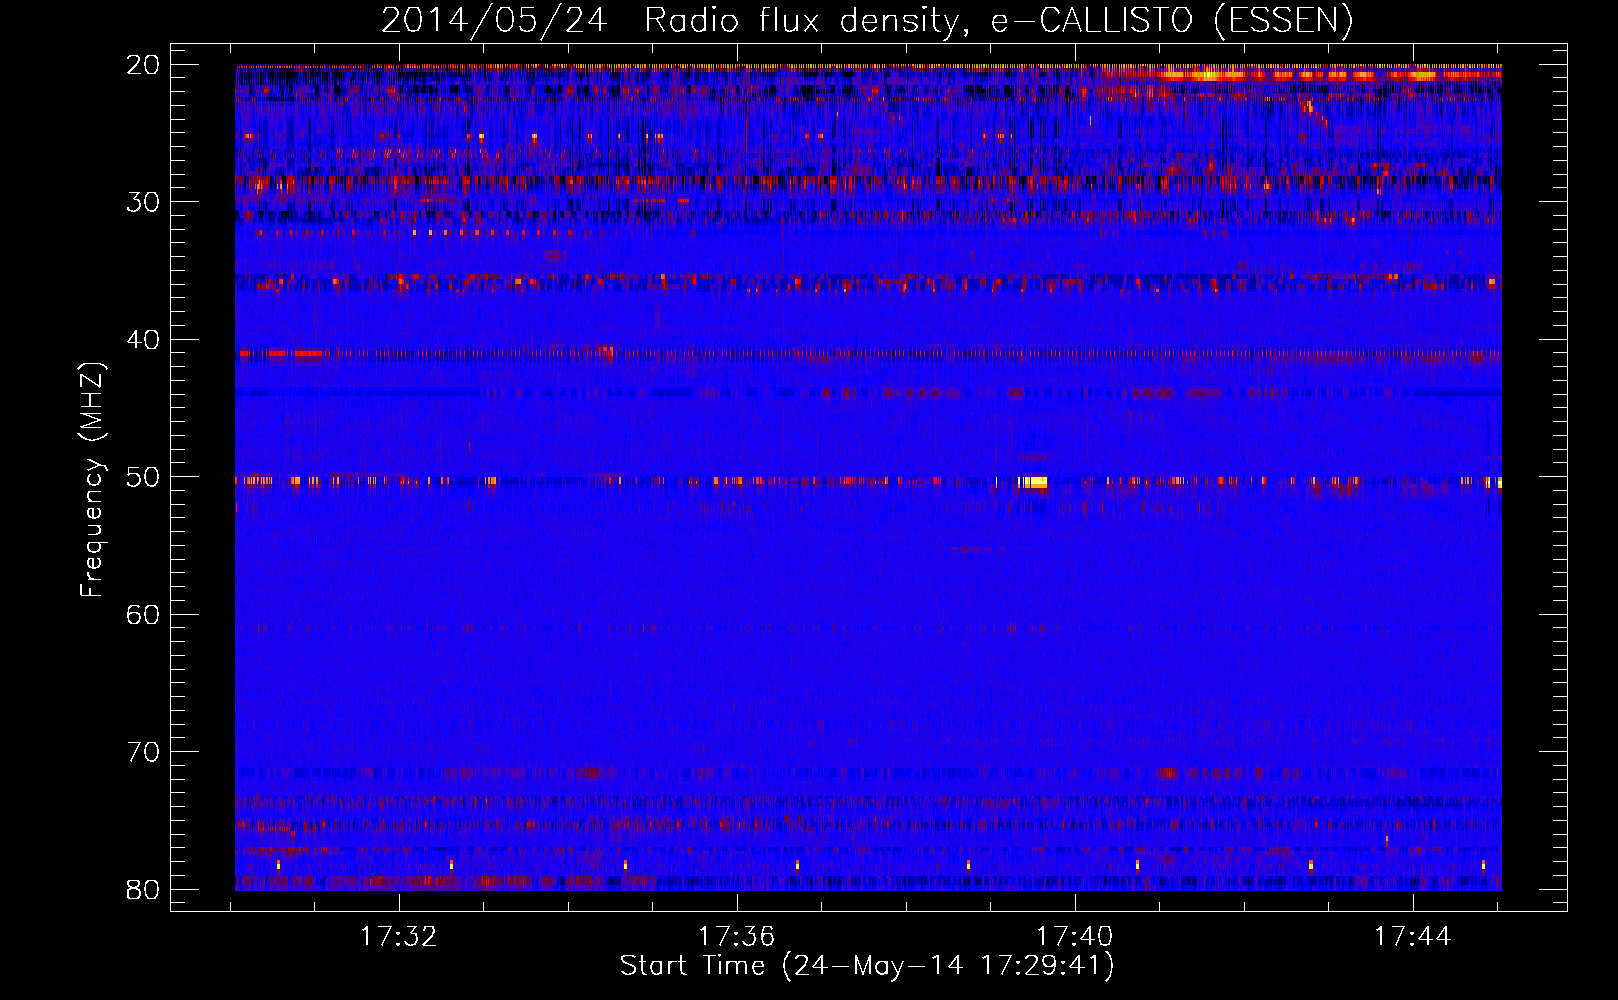Click the 'Frequency (MHZ)' axis label
This screenshot has height=1000, width=1618.
pyautogui.click(x=92, y=481)
